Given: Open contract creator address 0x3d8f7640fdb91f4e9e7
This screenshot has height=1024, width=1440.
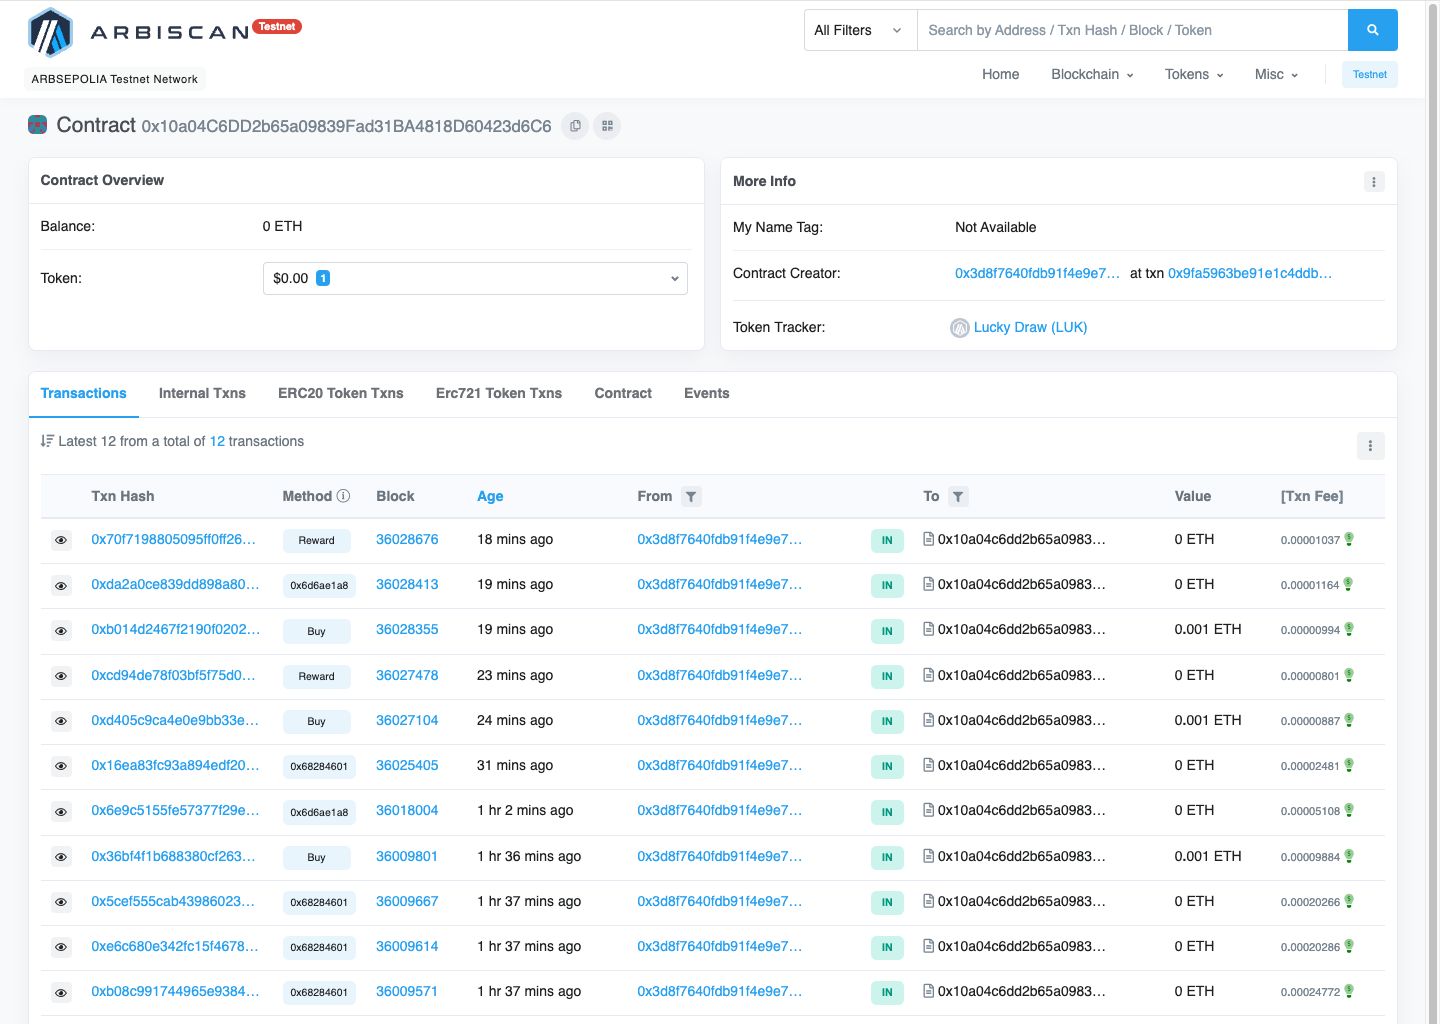Looking at the screenshot, I should coord(1037,273).
